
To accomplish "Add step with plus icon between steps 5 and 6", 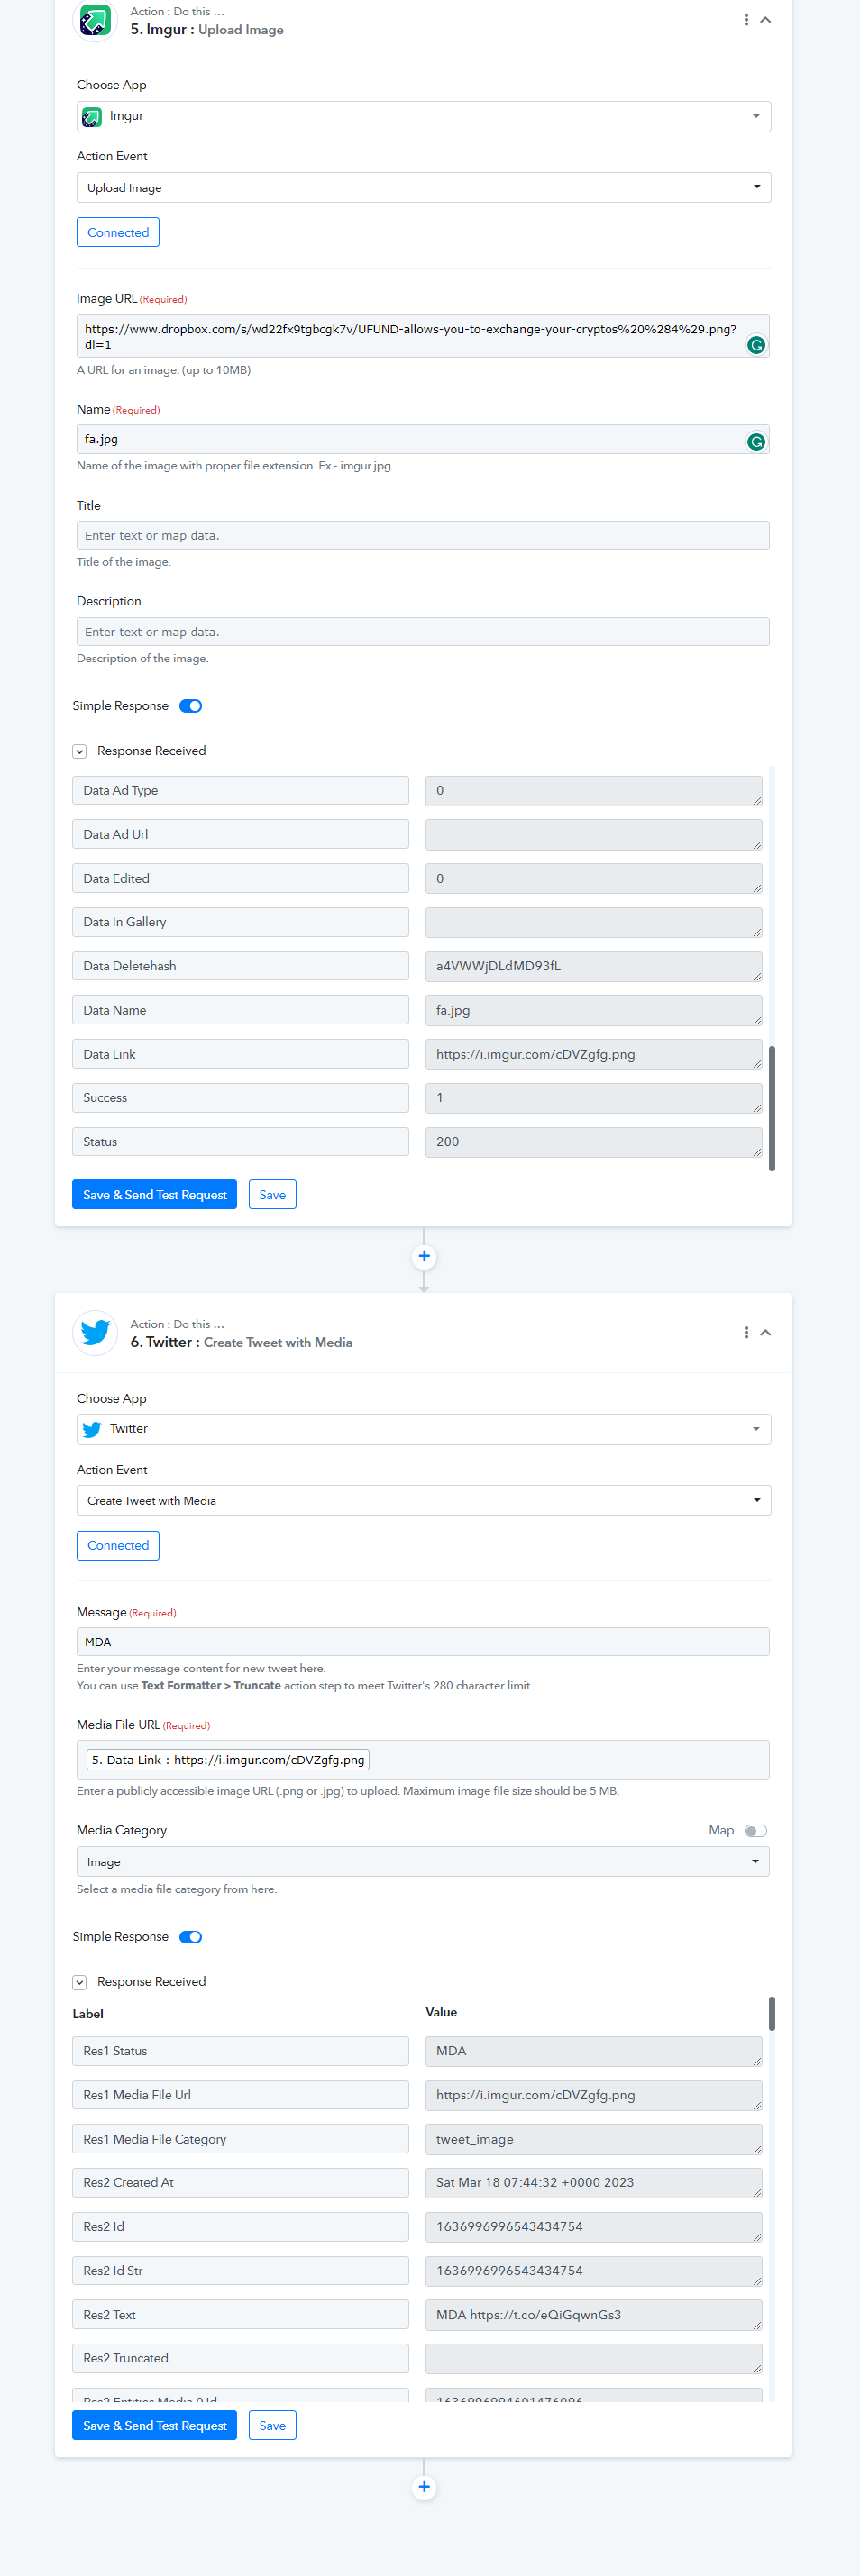I will coord(424,1256).
